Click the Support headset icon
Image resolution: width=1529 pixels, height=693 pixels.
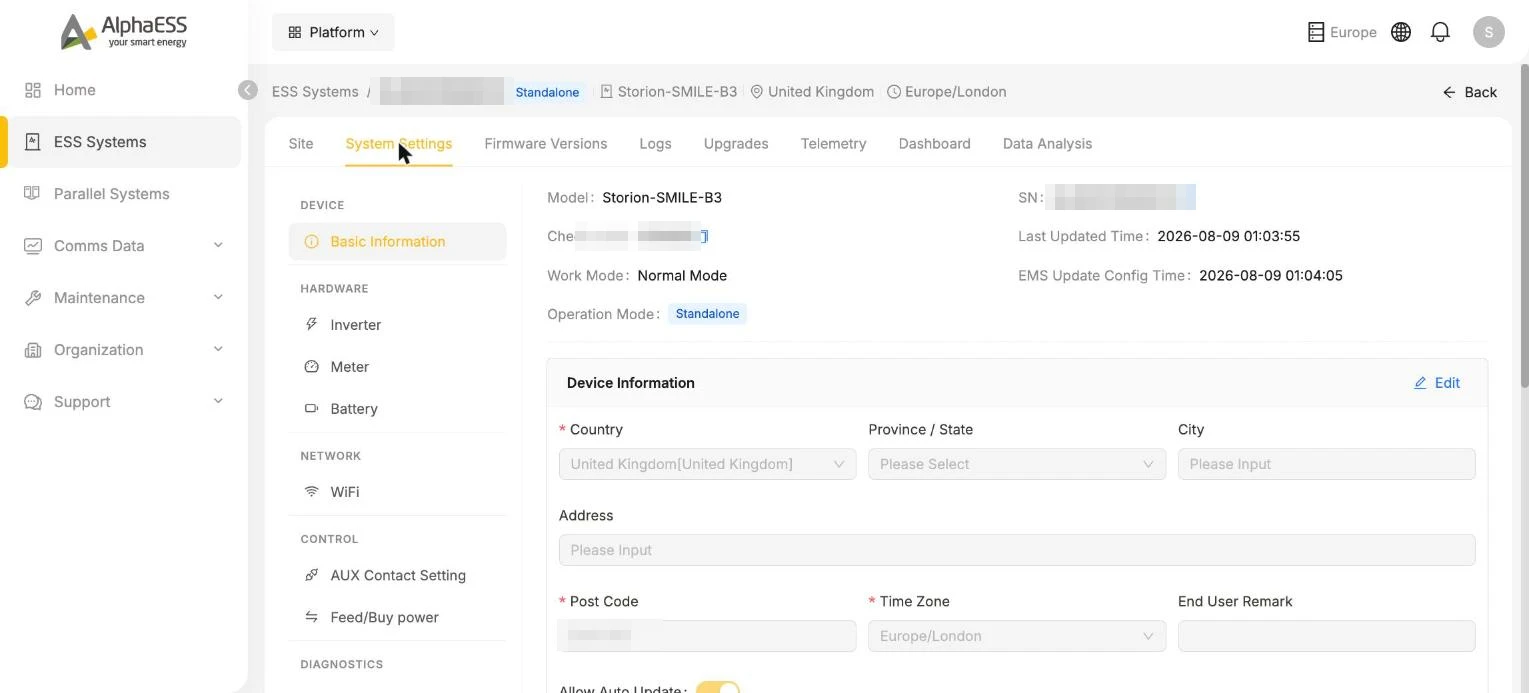pyautogui.click(x=33, y=402)
